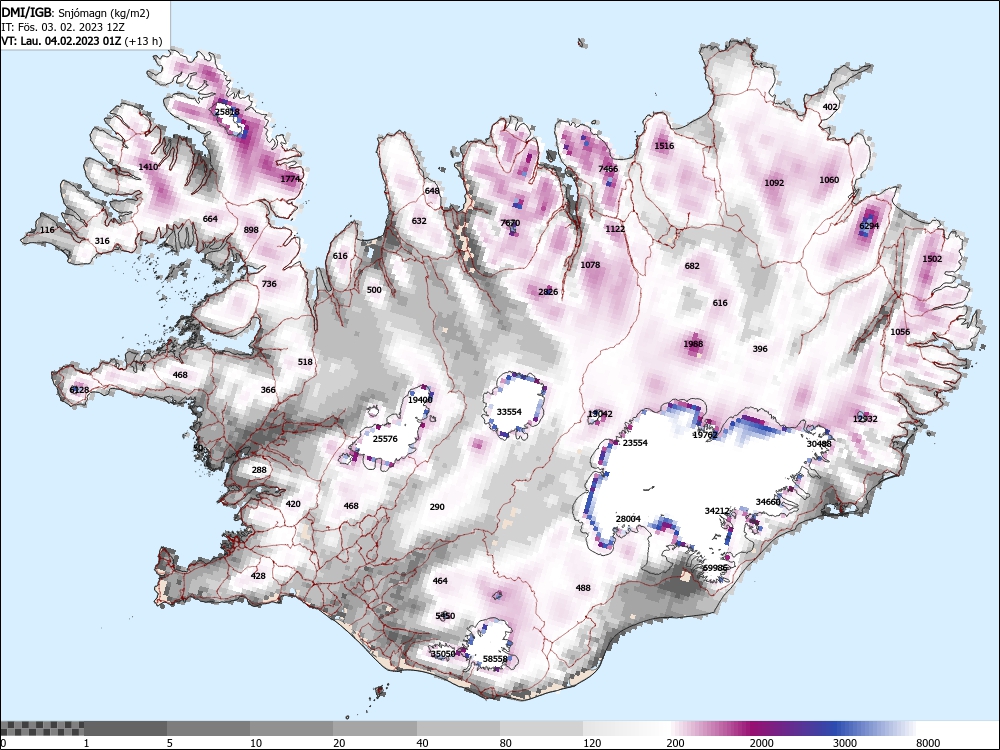Click the snow value 648
1000x750 pixels.
[x=432, y=191]
